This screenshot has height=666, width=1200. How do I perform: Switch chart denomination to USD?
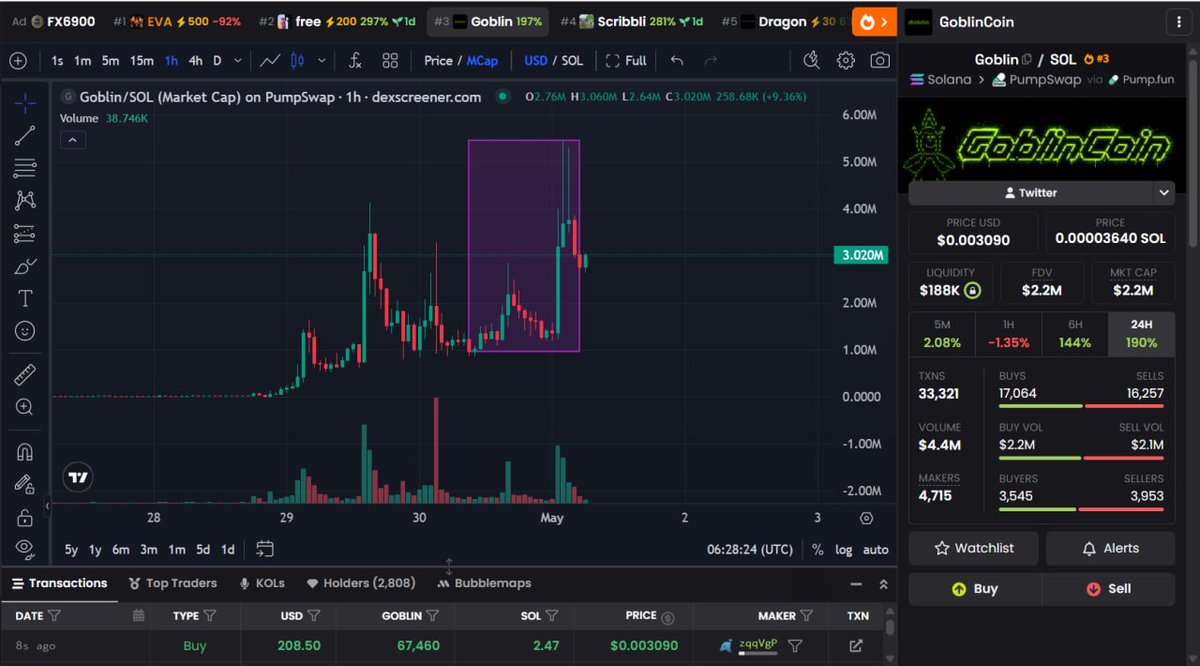click(536, 60)
